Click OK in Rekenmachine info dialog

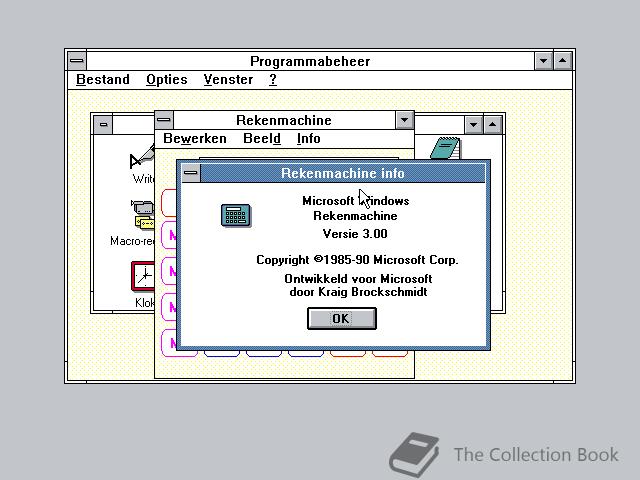coord(342,318)
